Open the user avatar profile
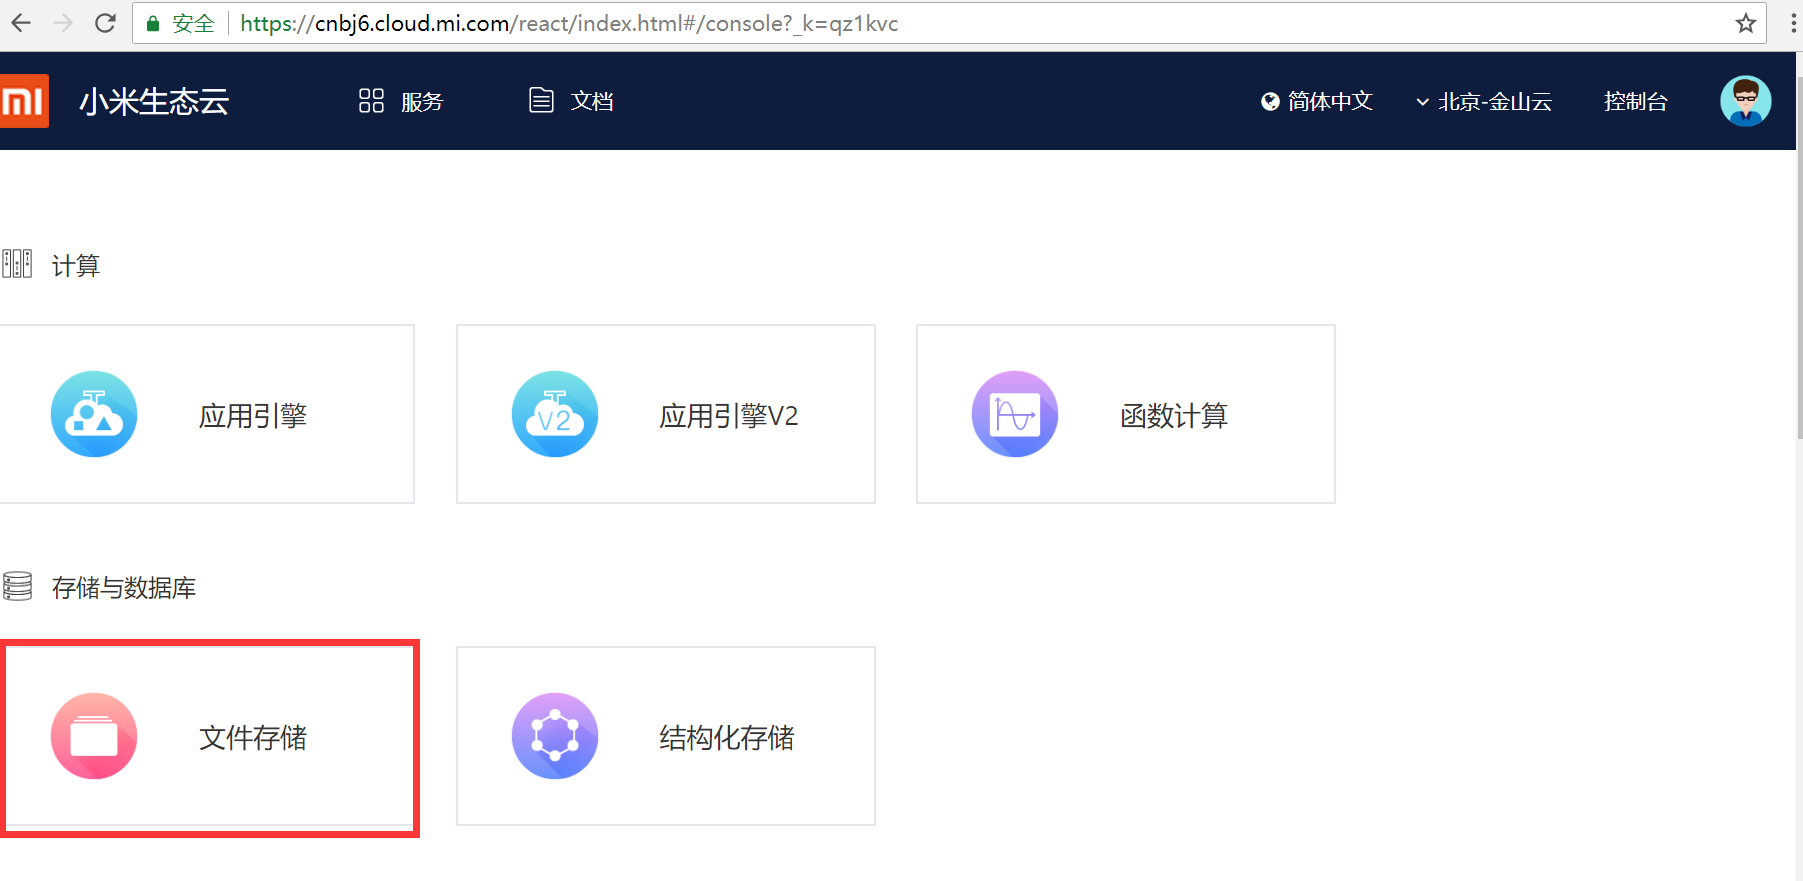 point(1746,101)
